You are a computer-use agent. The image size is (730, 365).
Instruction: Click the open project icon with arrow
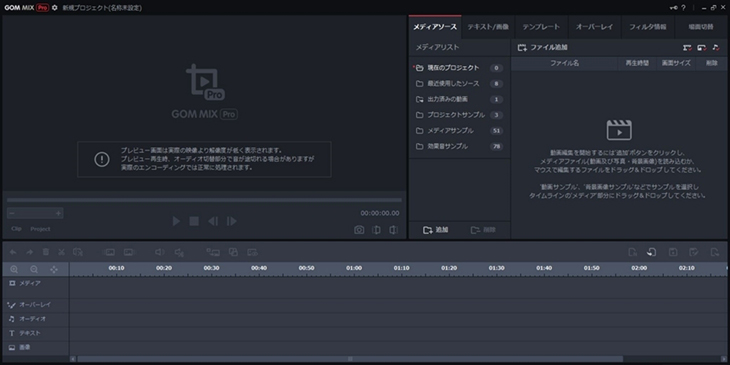(651, 252)
